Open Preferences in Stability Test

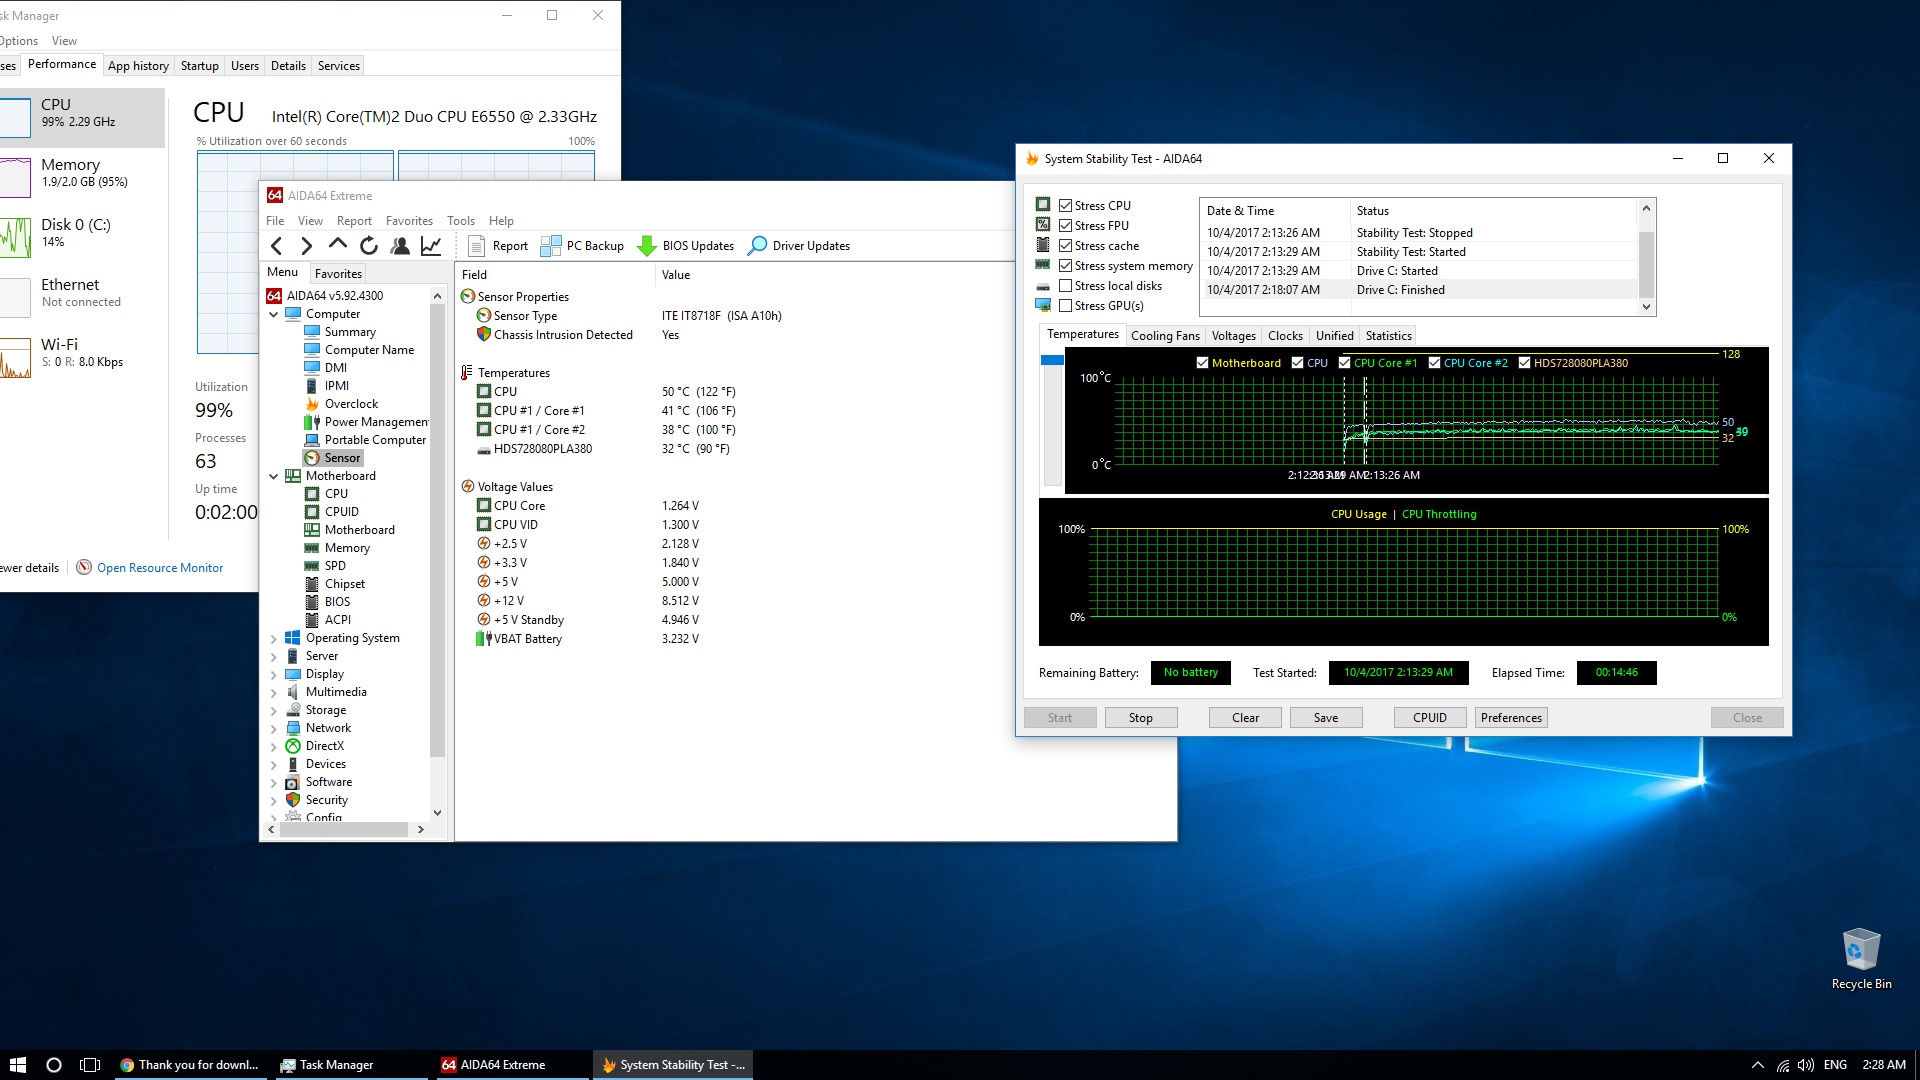1511,718
